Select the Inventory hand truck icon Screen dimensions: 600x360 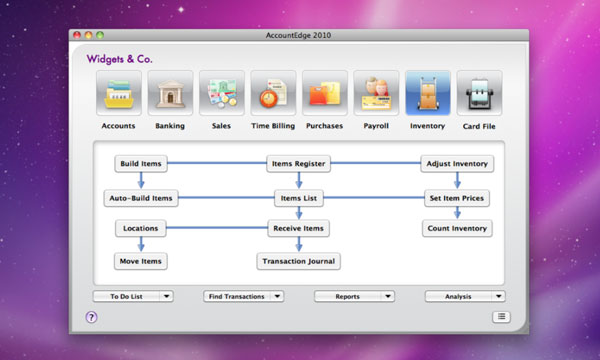428,93
